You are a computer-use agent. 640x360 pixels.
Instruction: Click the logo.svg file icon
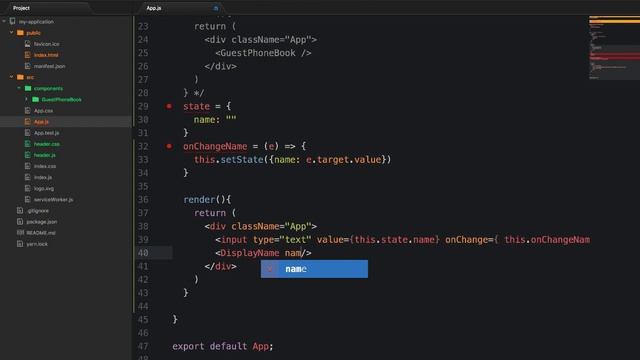pos(27,188)
